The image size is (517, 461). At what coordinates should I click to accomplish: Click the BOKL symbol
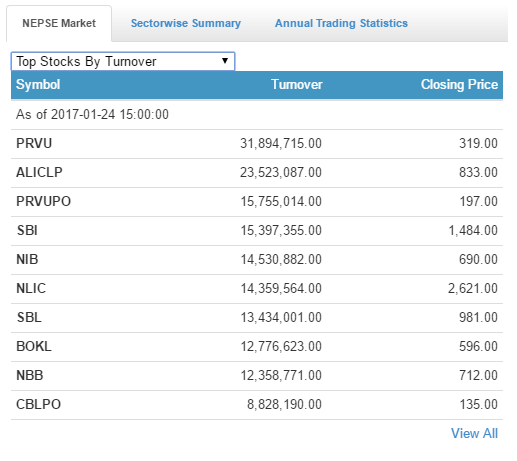click(34, 346)
